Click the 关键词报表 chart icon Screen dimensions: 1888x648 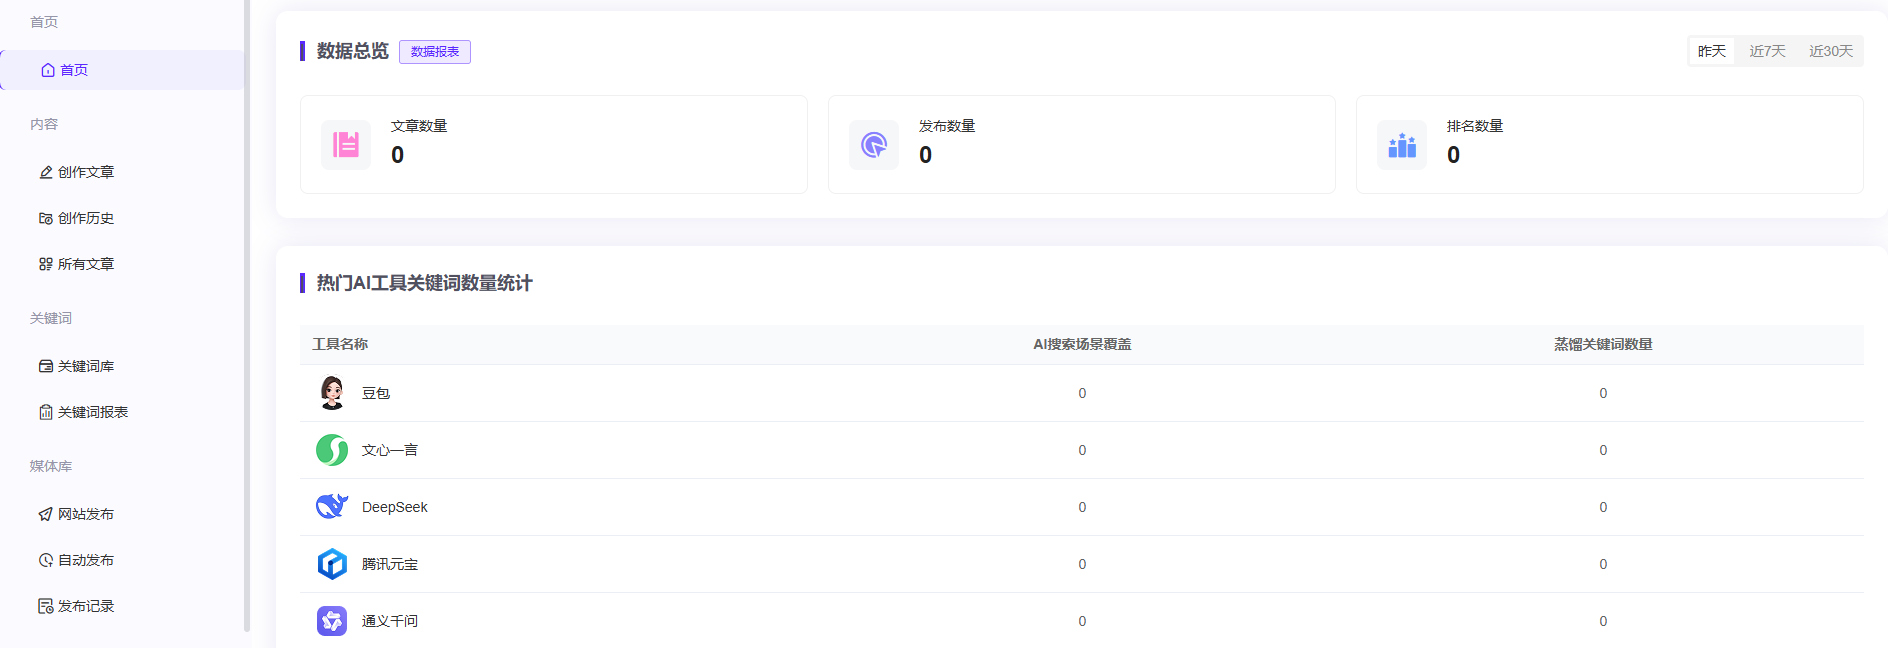(x=46, y=412)
